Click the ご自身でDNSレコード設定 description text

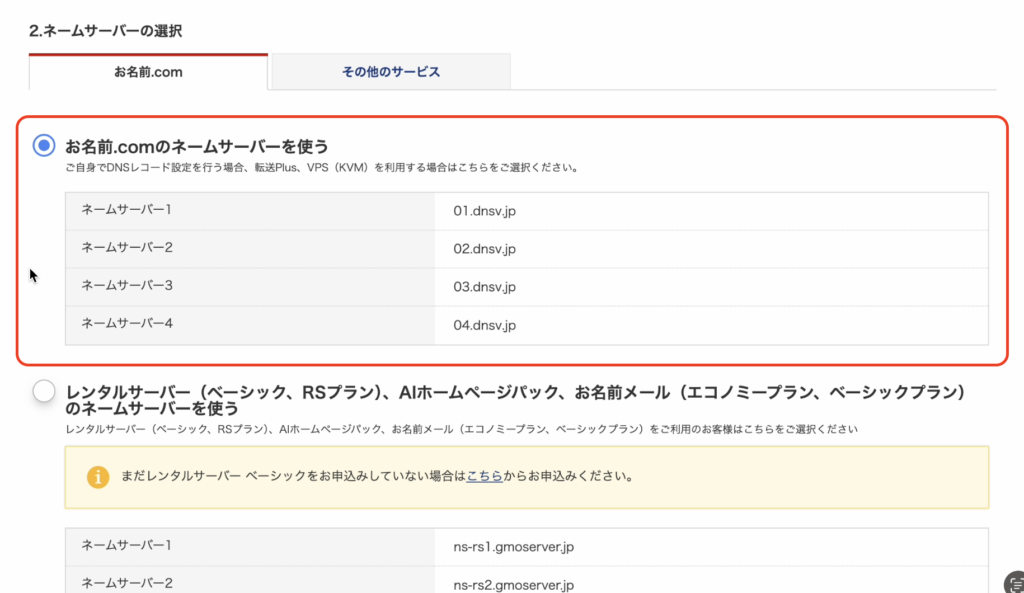pos(320,168)
